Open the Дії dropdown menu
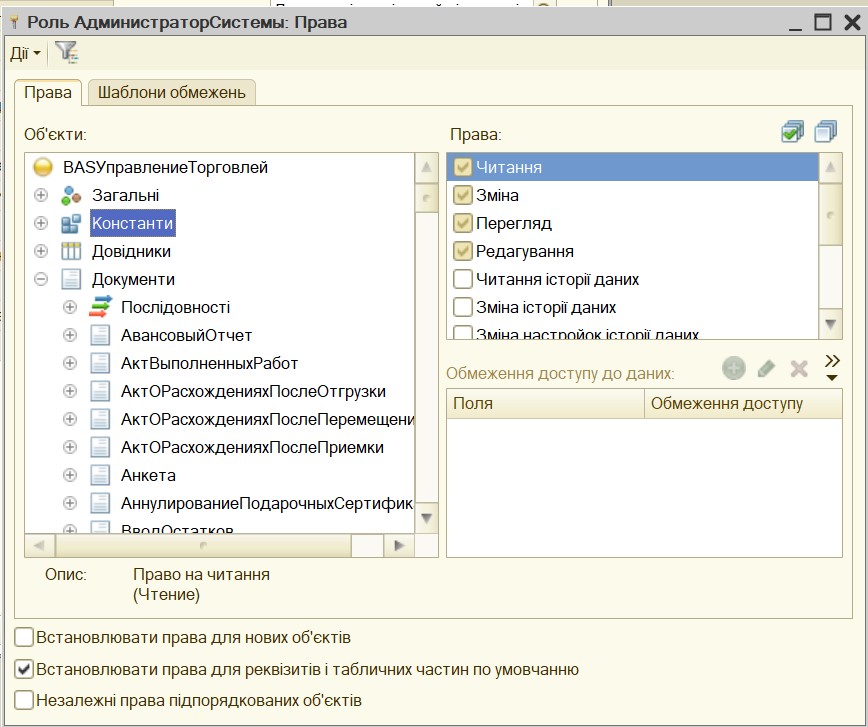 (x=25, y=53)
